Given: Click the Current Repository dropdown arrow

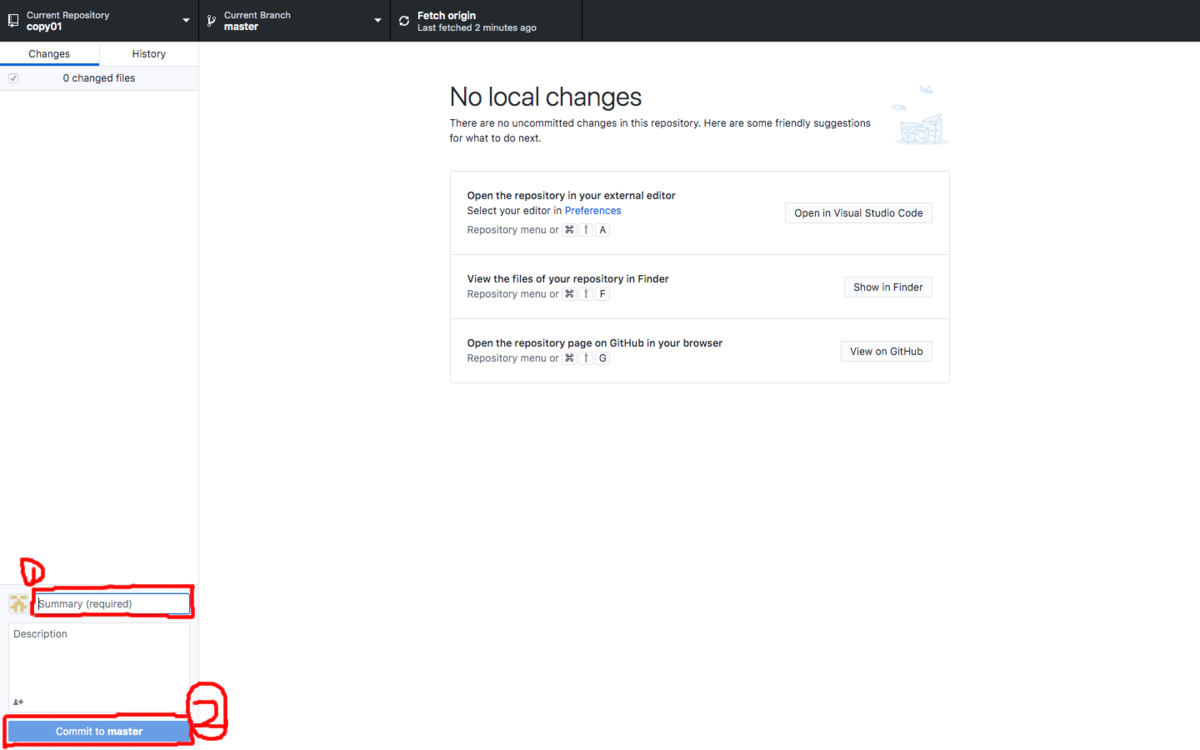Looking at the screenshot, I should pos(186,21).
